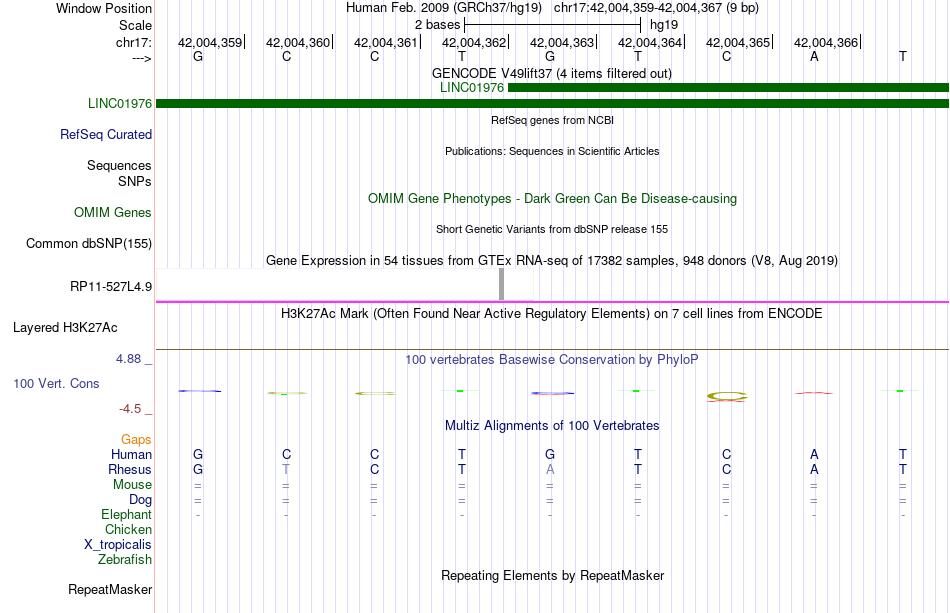Open the Layered H3K27Ac track label
Viewport: 950px width, 613px height.
coord(65,328)
